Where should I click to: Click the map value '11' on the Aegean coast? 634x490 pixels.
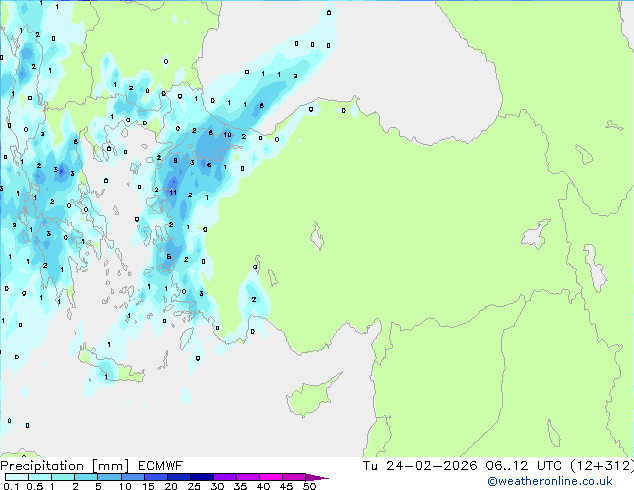point(173,192)
